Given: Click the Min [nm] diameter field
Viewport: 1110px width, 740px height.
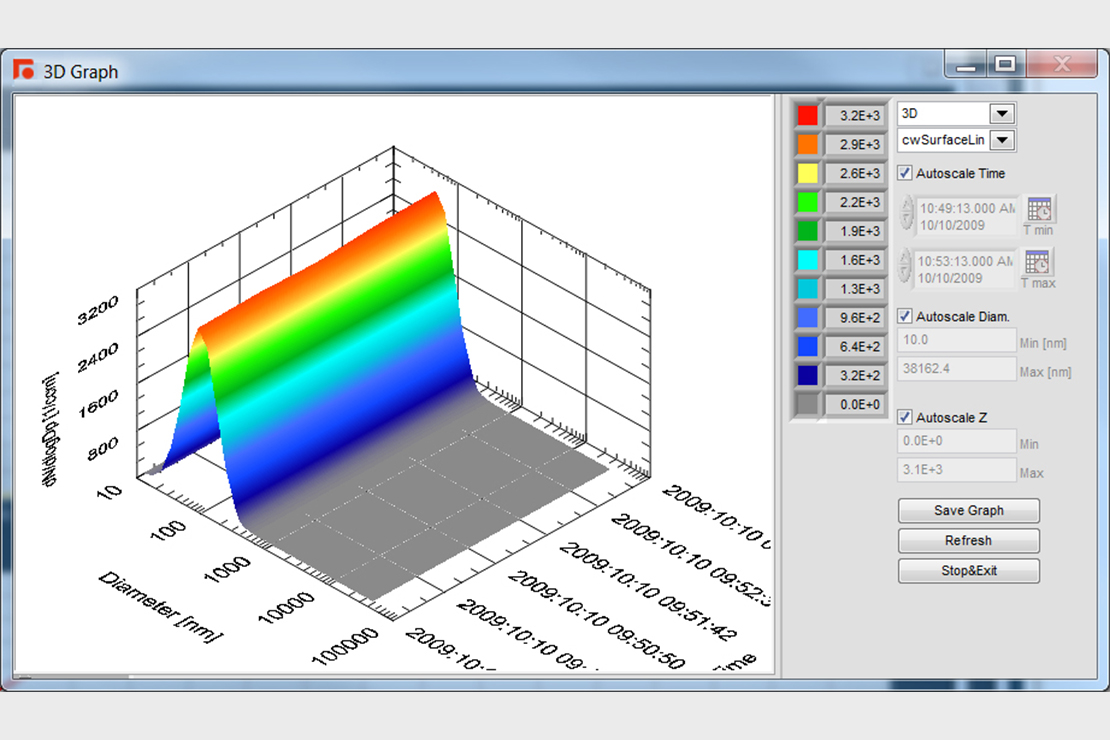Looking at the screenshot, I should pyautogui.click(x=957, y=341).
